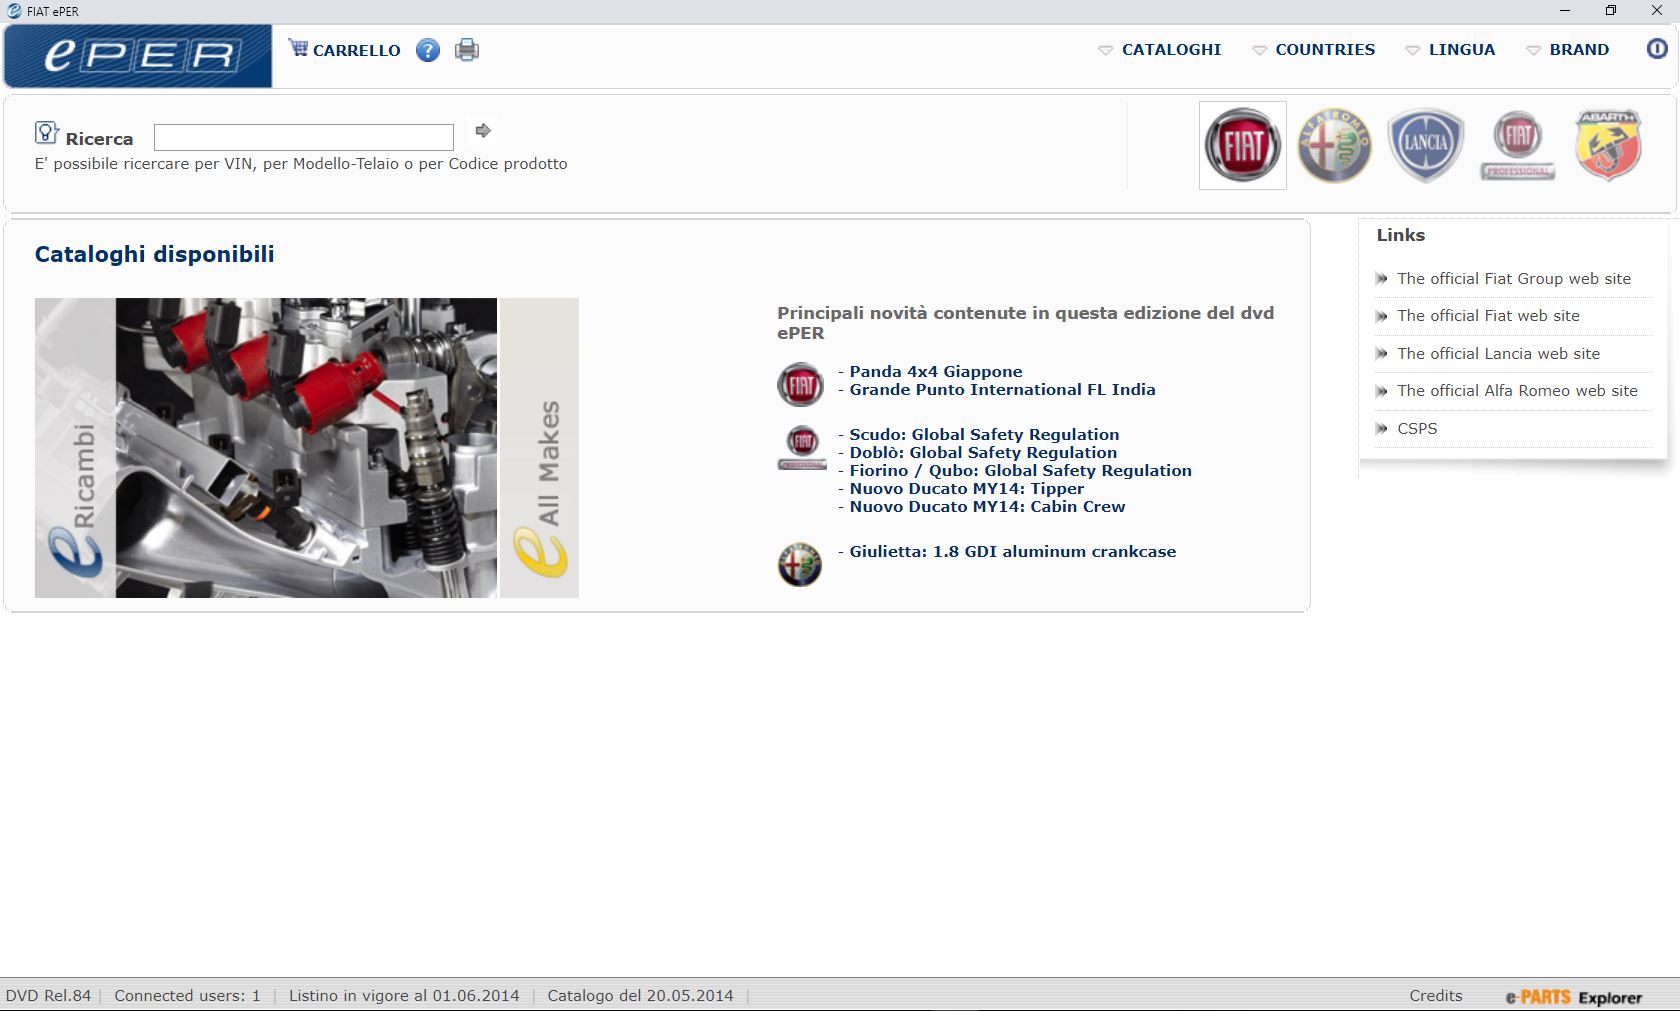Open The official Fiat Group web site link
Screen dimensions: 1680x1011
click(x=1514, y=279)
